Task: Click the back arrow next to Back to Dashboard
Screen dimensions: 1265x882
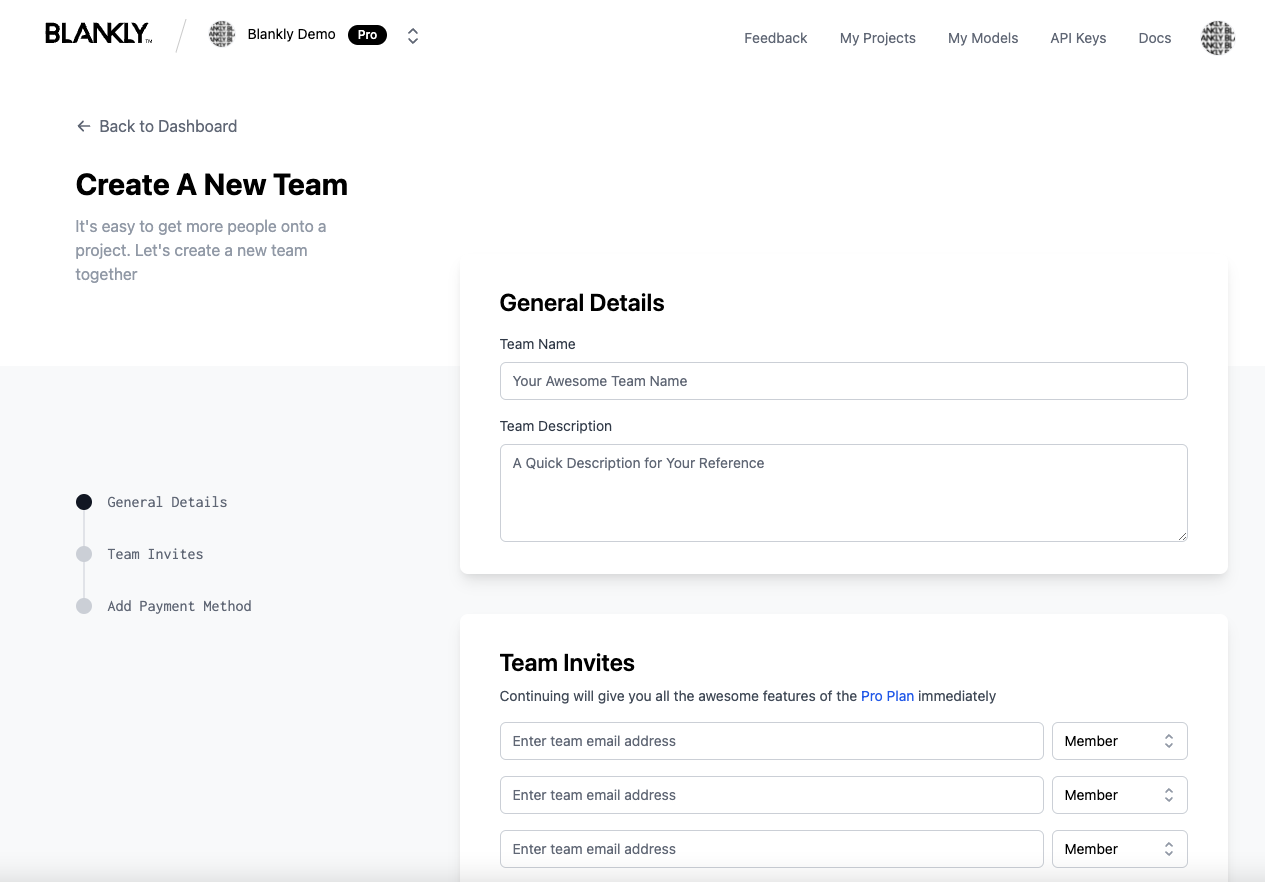Action: (x=83, y=126)
